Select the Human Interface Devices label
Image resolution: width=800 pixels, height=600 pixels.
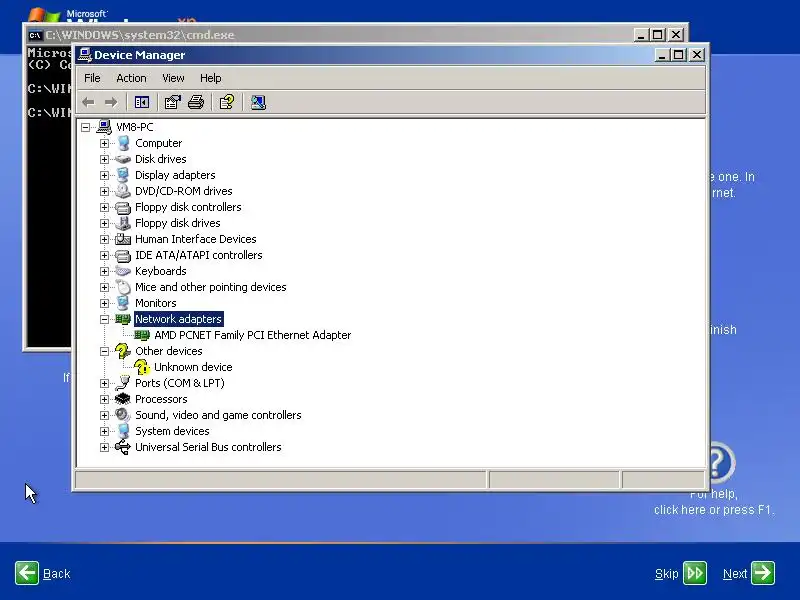195,239
